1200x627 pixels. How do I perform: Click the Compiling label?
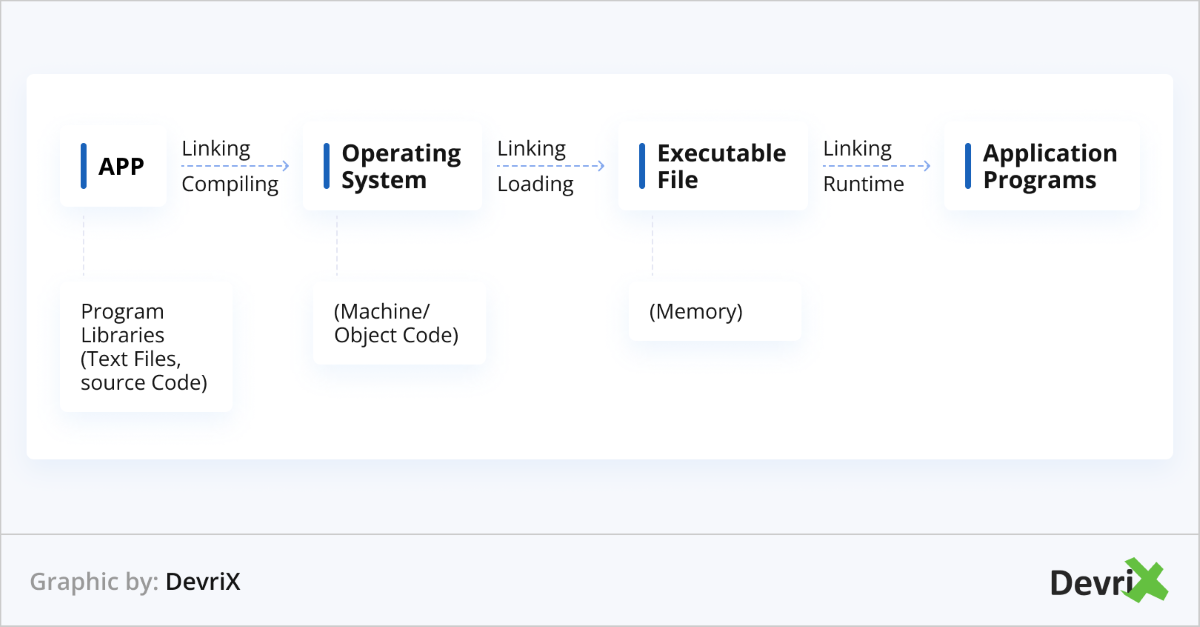pos(230,184)
